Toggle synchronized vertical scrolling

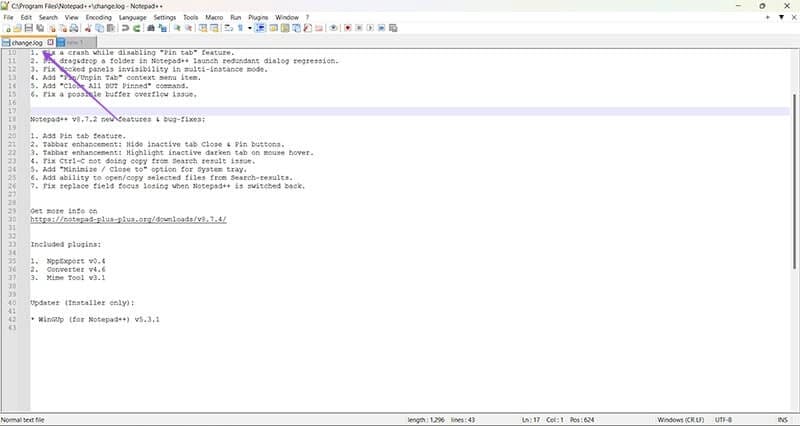point(203,28)
